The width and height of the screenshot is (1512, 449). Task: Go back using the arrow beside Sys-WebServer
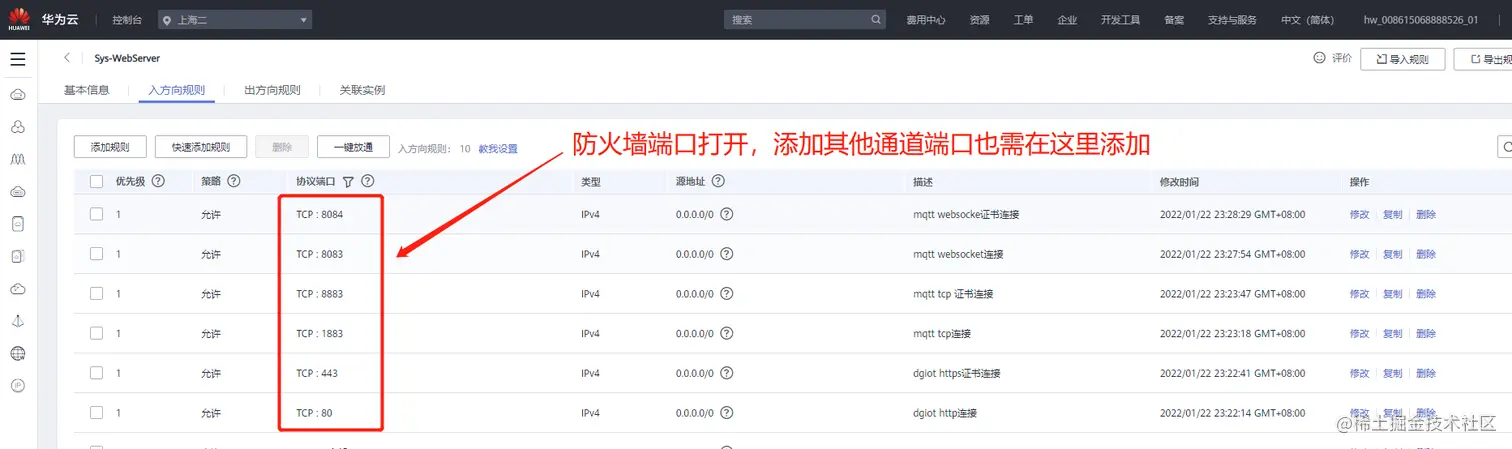[67, 58]
